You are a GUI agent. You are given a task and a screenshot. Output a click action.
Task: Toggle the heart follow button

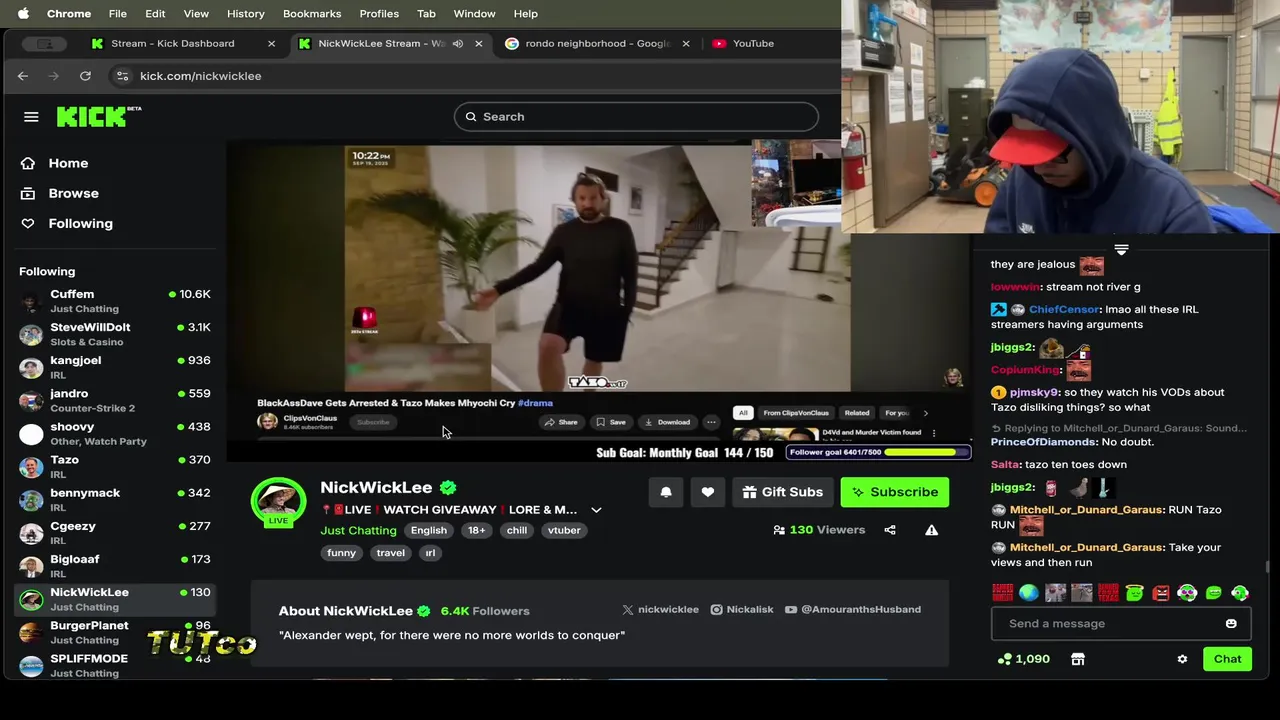pos(707,492)
